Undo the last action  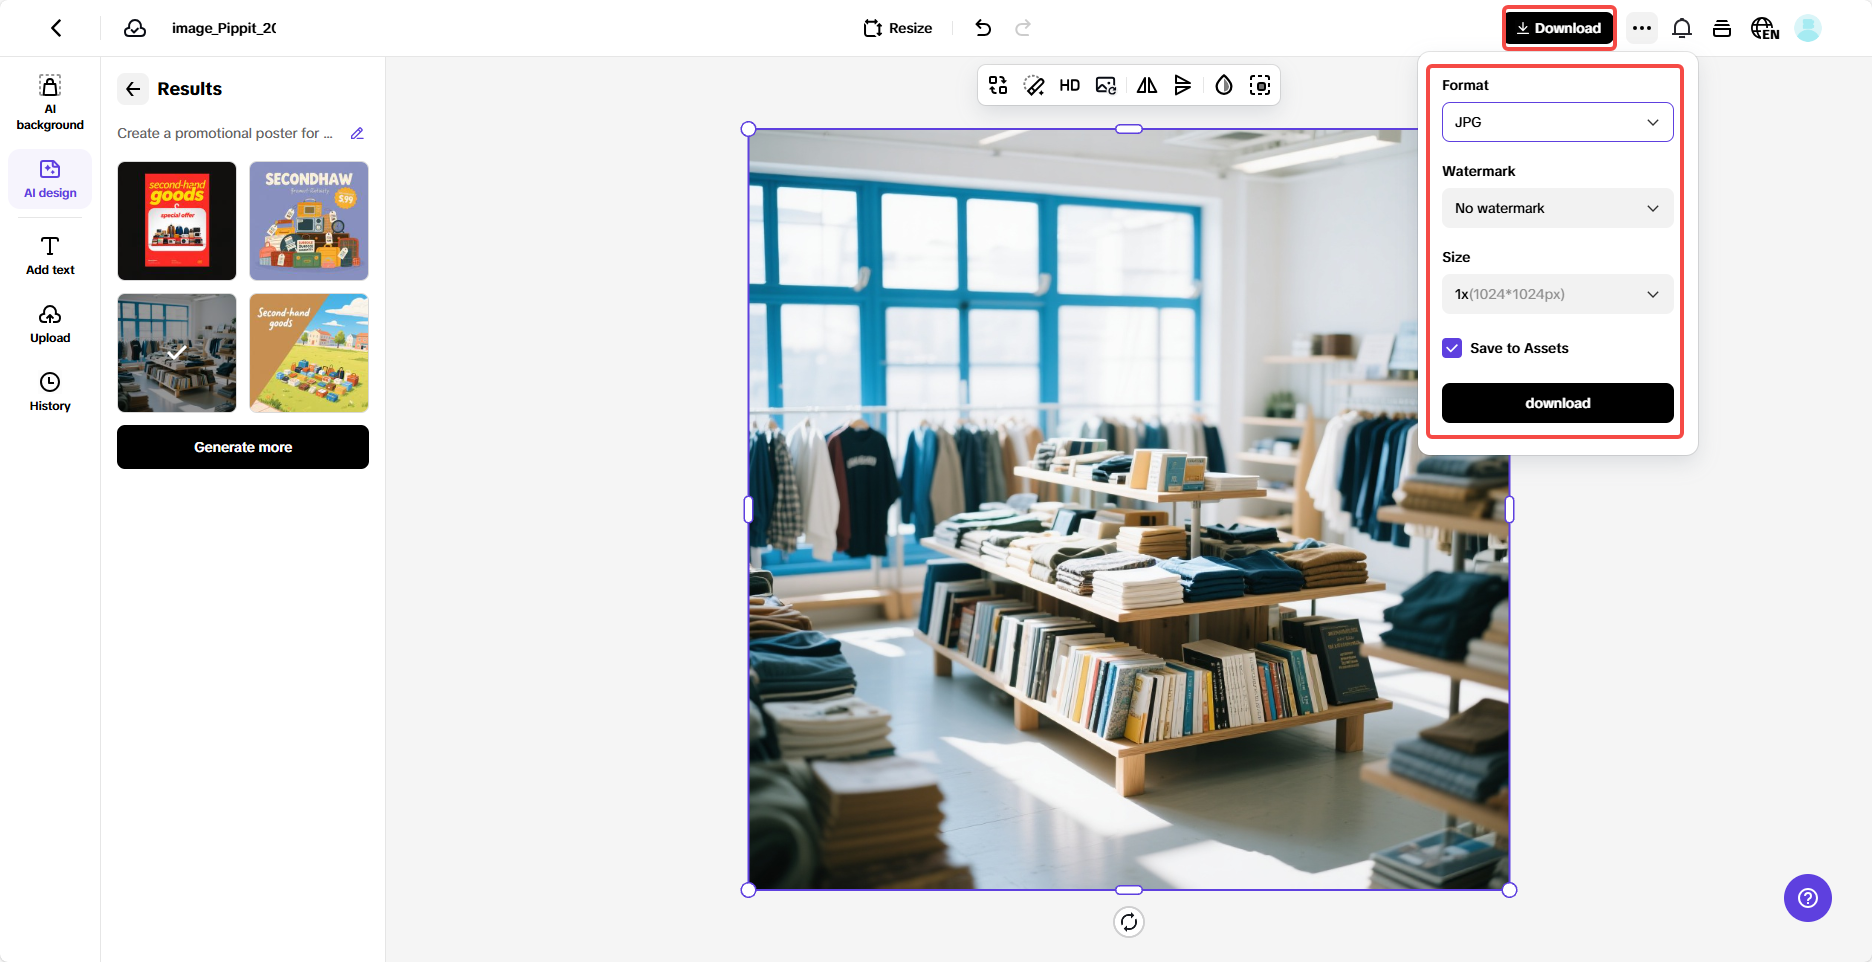coord(983,28)
